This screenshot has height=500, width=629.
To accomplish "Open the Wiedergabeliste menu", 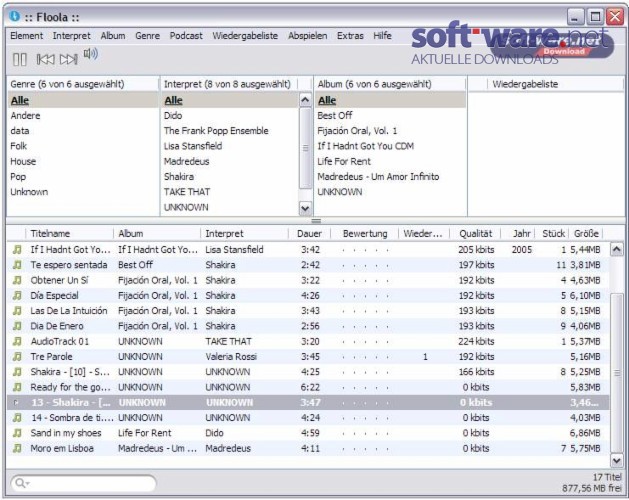I will tap(245, 36).
